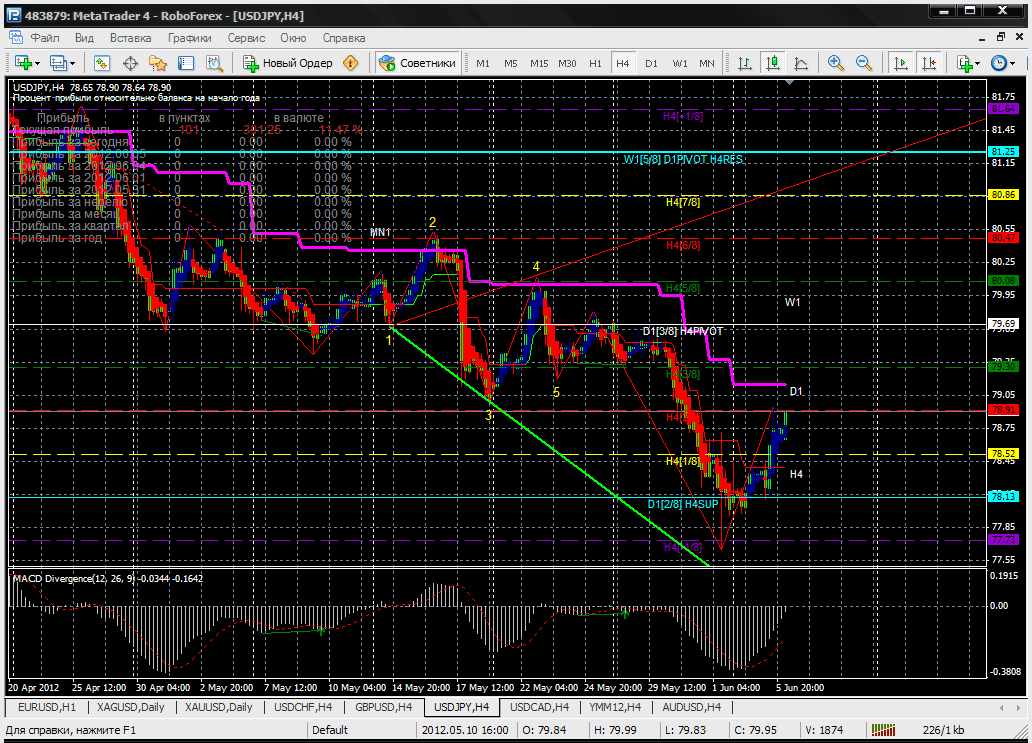Select the USDJPY,H4 chart tab

tap(461, 707)
